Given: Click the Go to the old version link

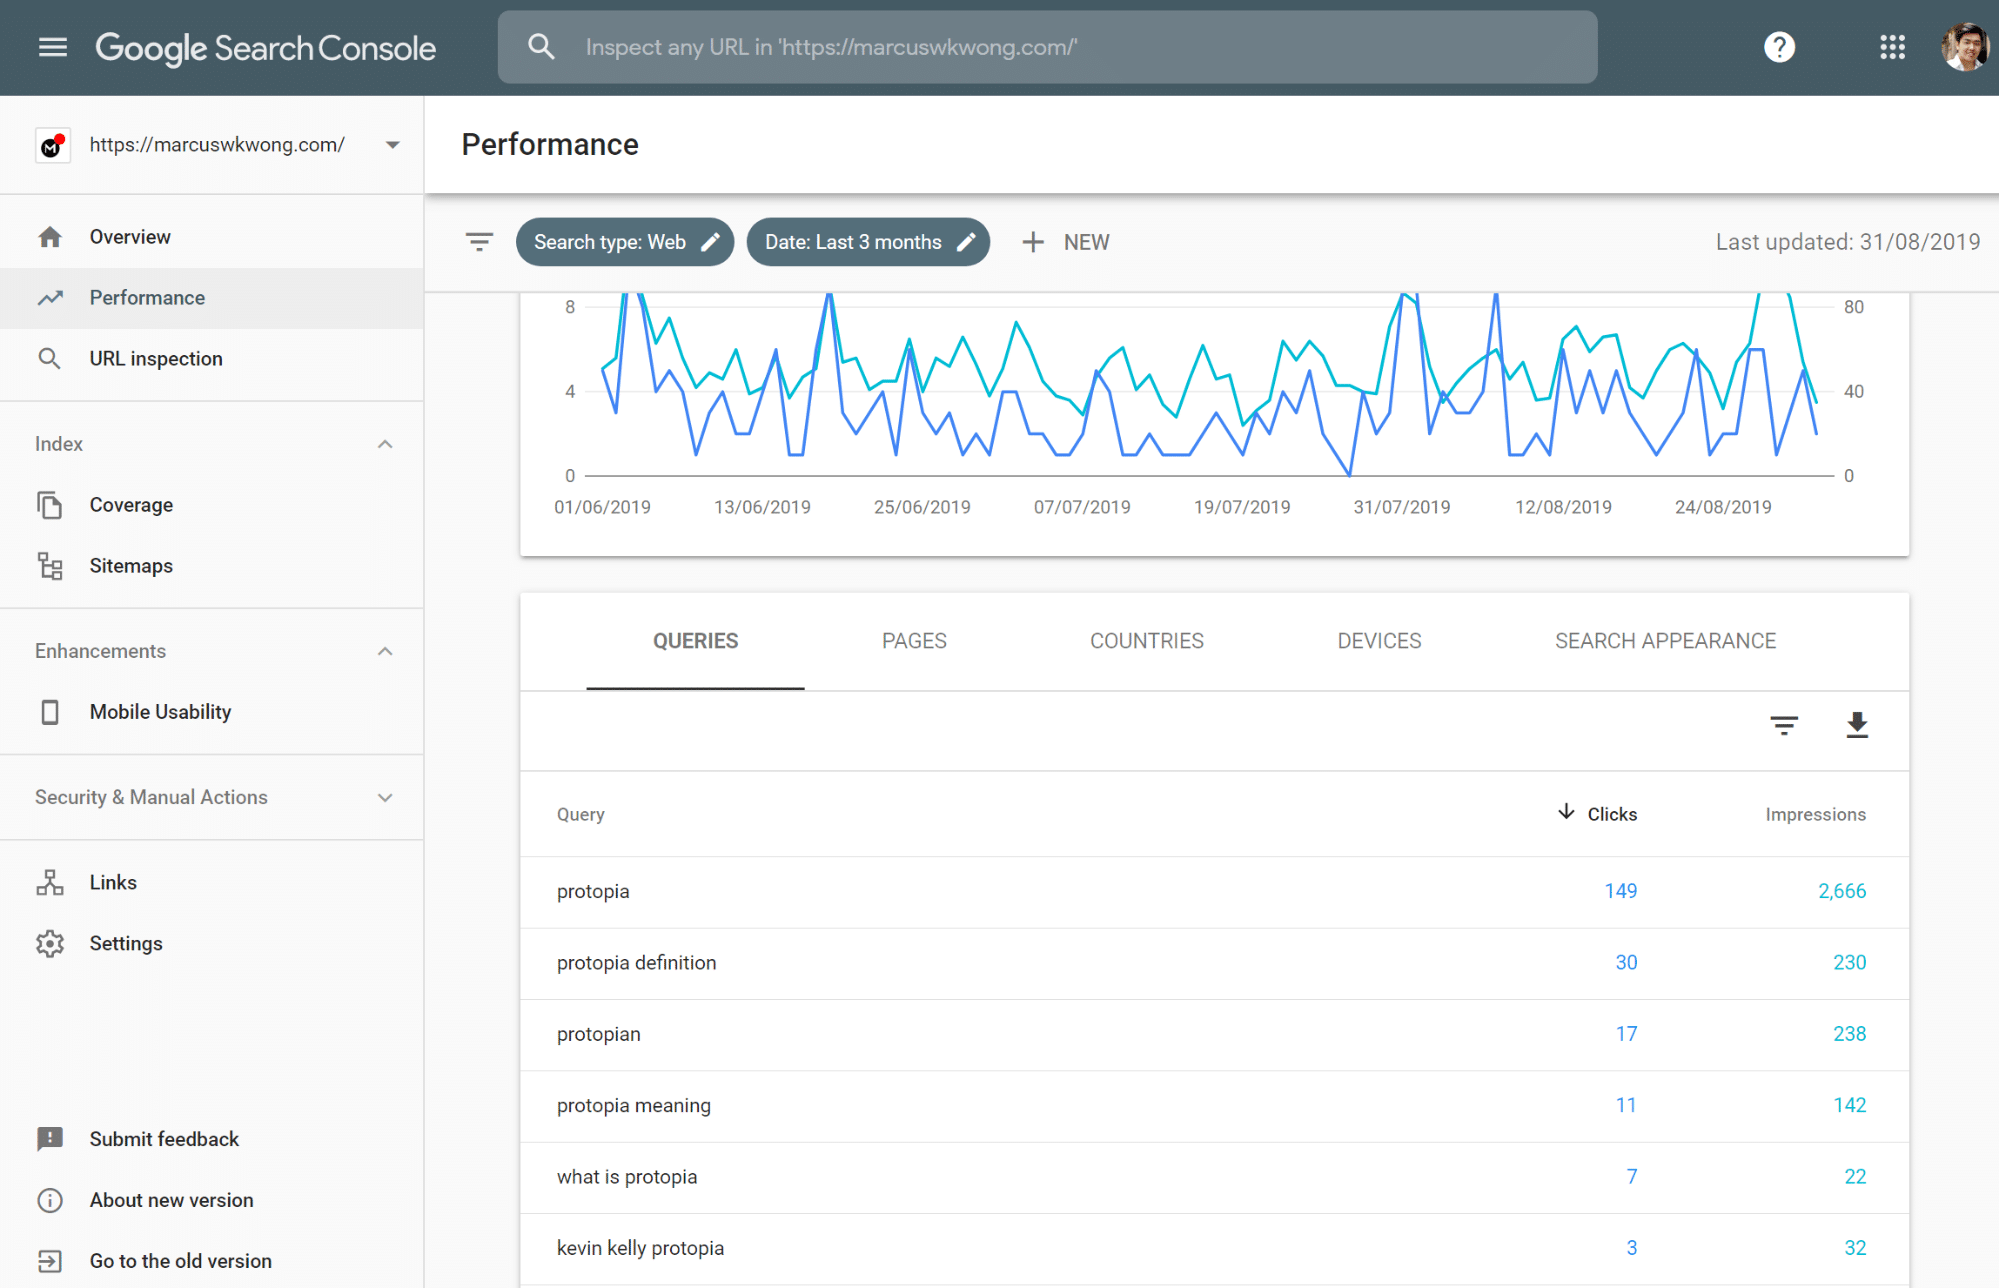Looking at the screenshot, I should coord(180,1261).
